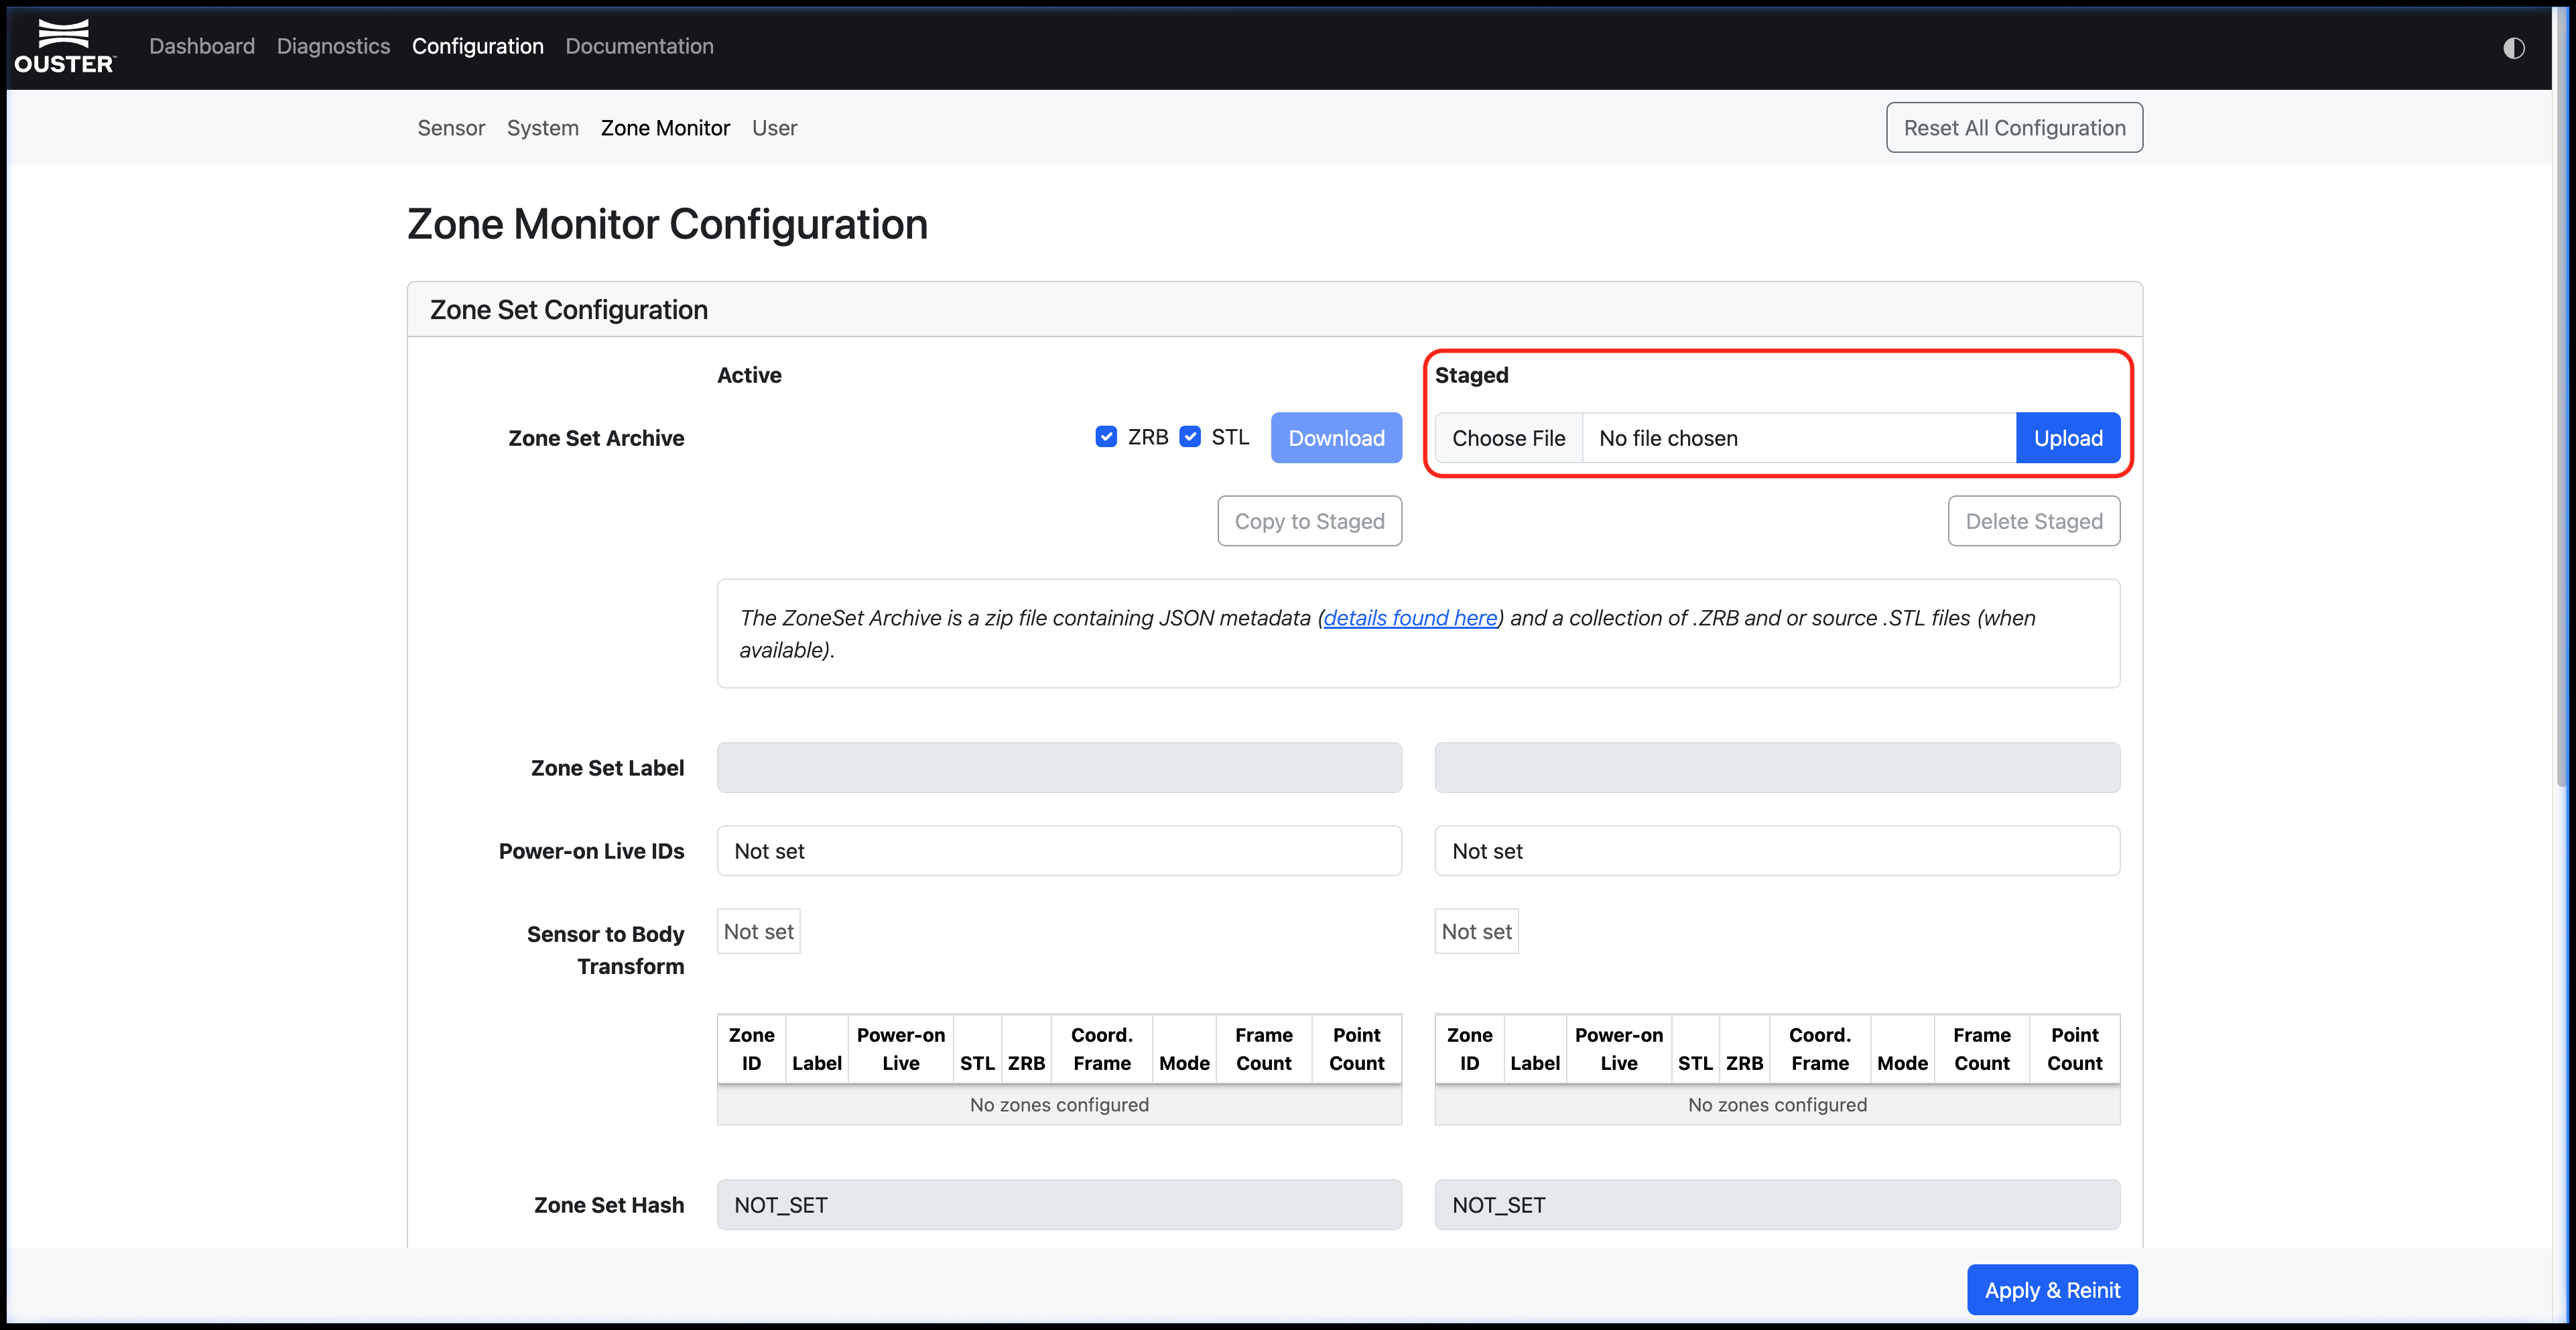Open the Diagnostics page

pos(333,46)
